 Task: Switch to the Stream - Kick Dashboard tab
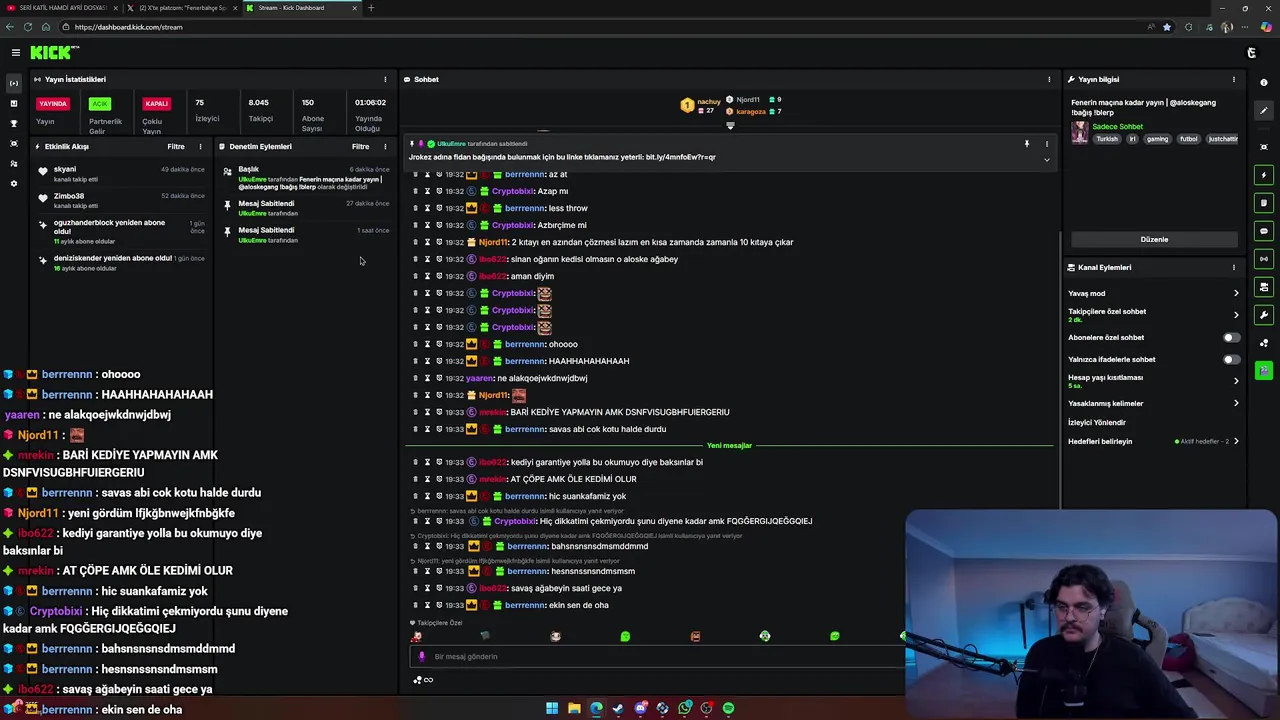pos(300,8)
